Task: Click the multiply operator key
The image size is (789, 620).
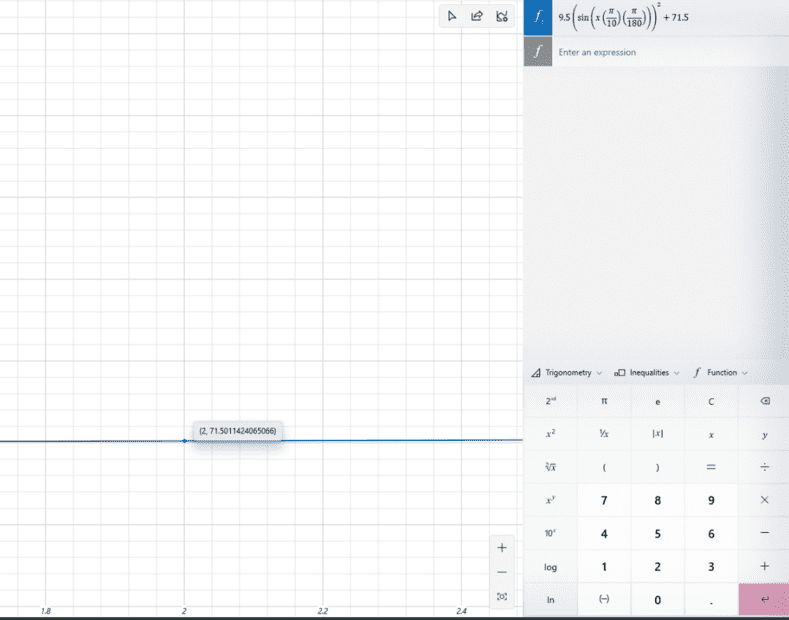Action: (764, 500)
